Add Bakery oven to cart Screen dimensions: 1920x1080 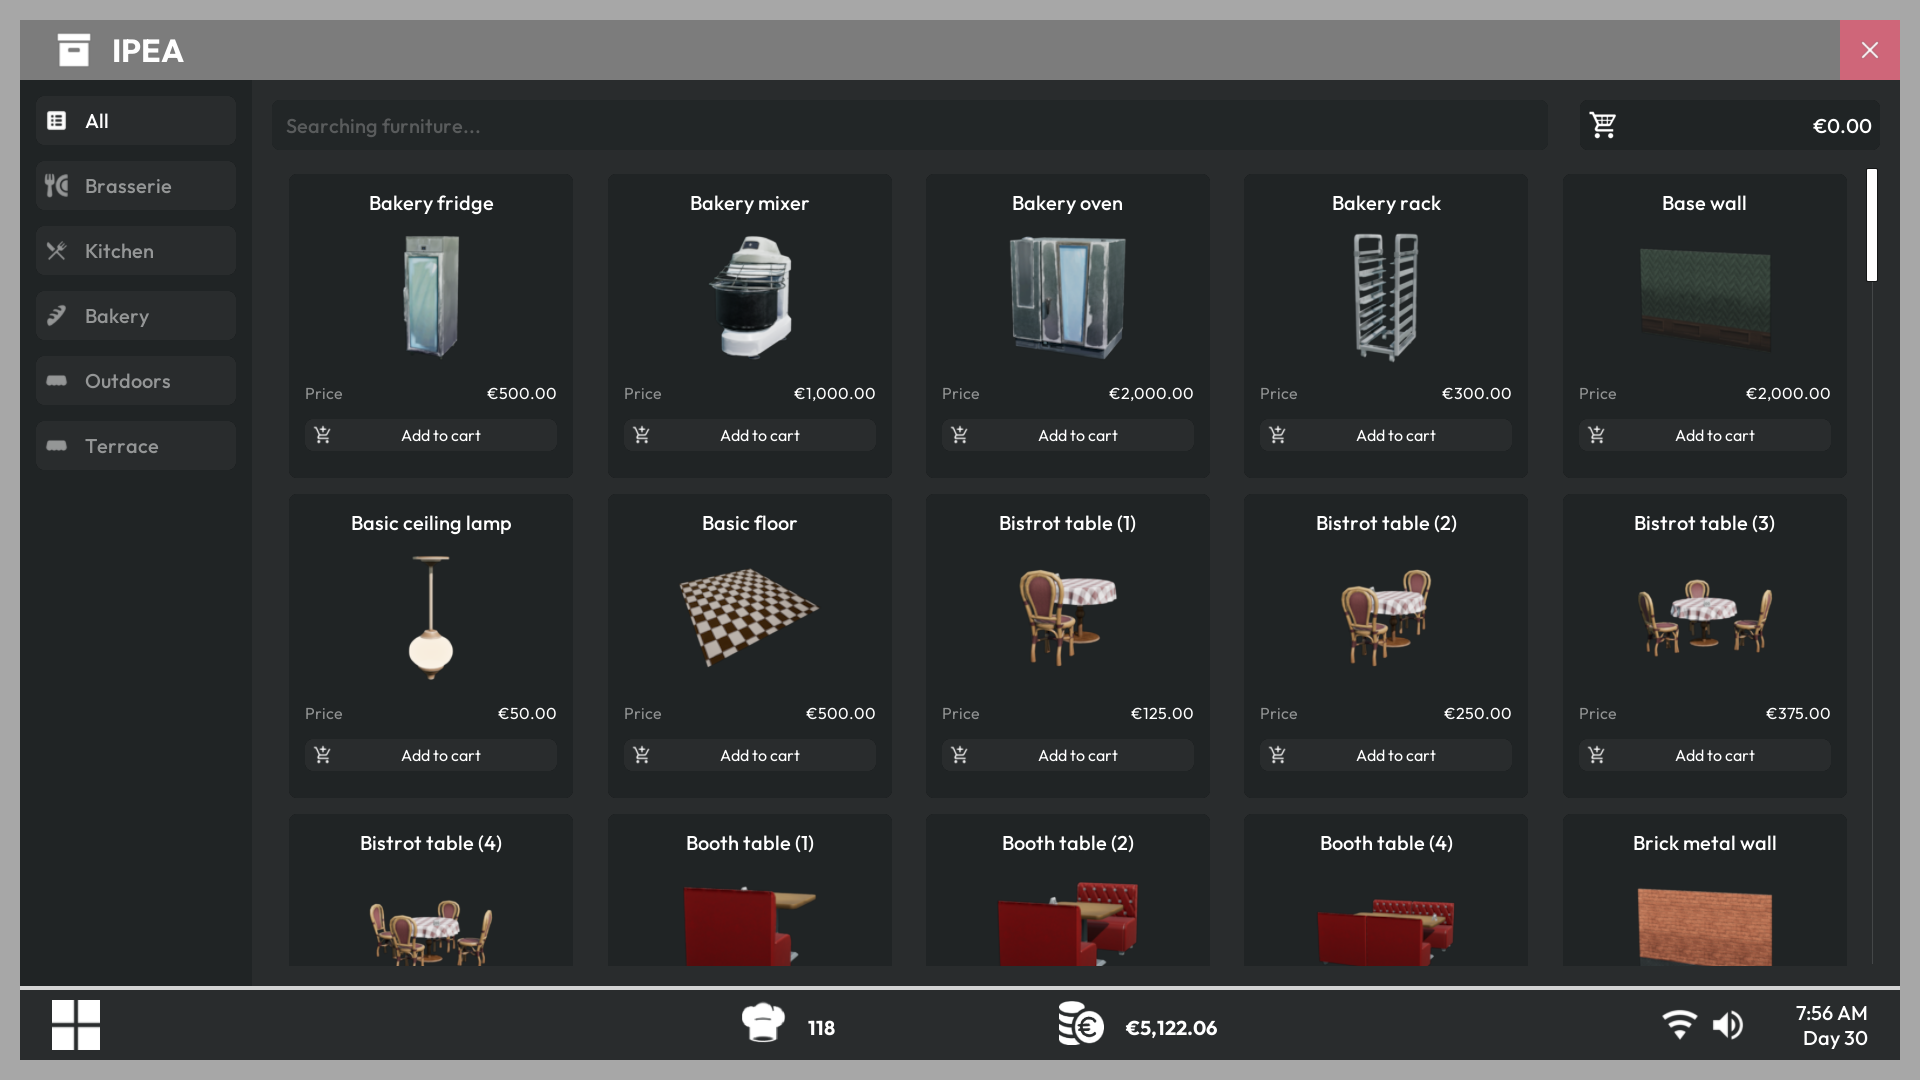pyautogui.click(x=1067, y=435)
